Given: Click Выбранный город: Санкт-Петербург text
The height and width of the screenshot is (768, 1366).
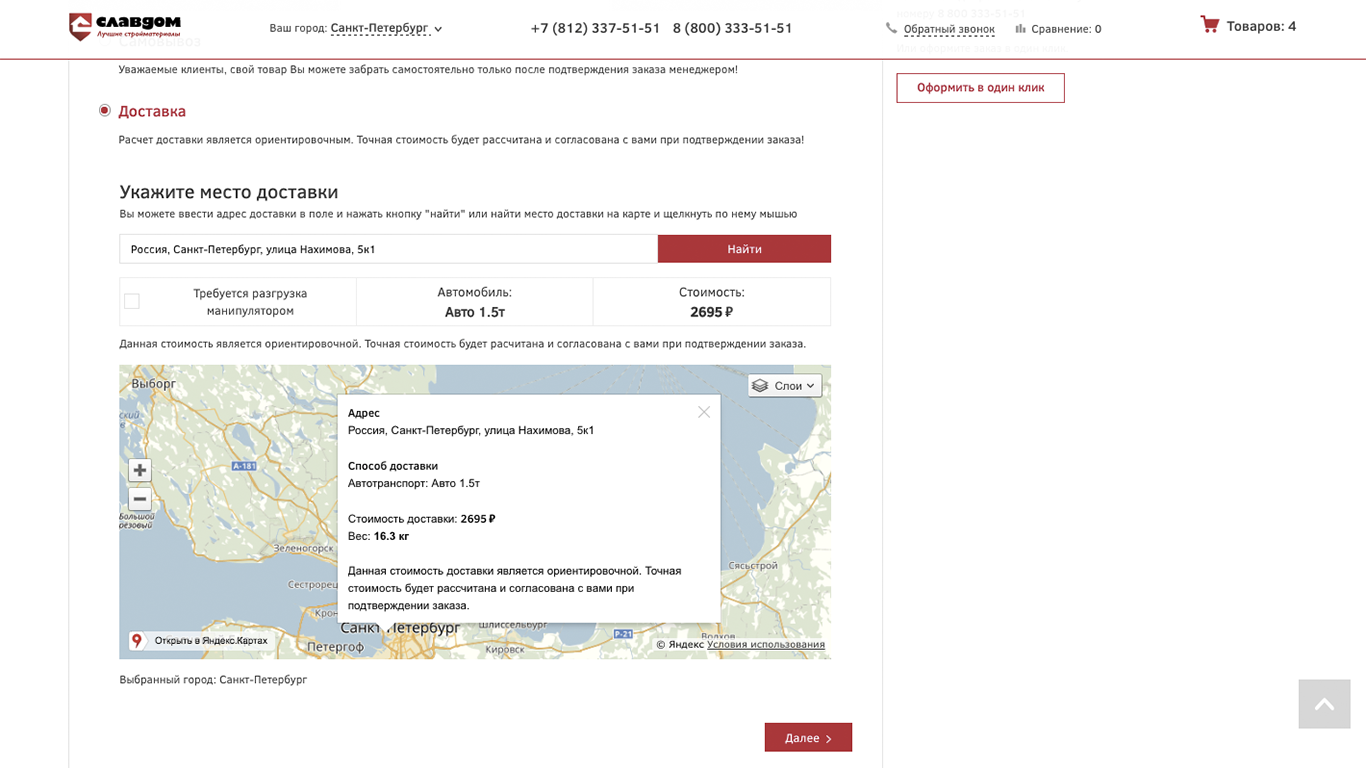Looking at the screenshot, I should click(213, 679).
